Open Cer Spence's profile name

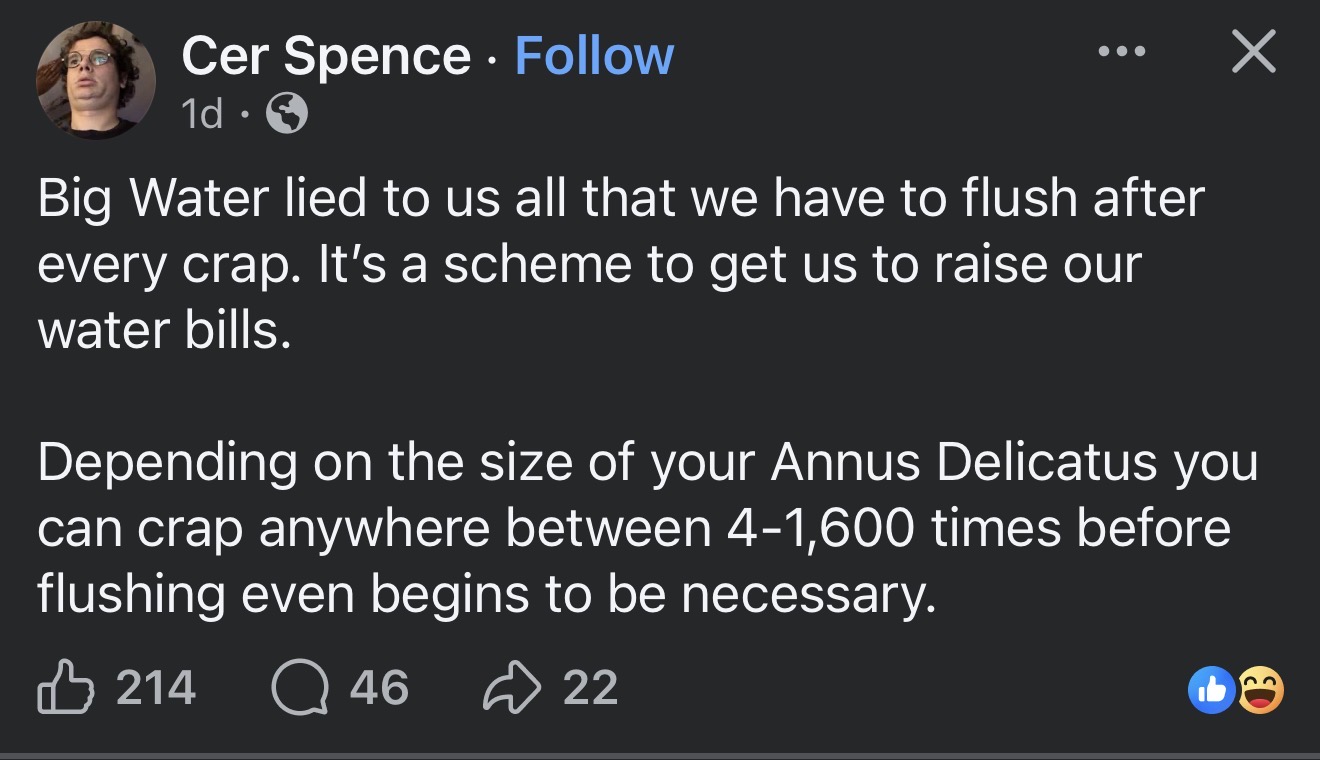pyautogui.click(x=326, y=56)
